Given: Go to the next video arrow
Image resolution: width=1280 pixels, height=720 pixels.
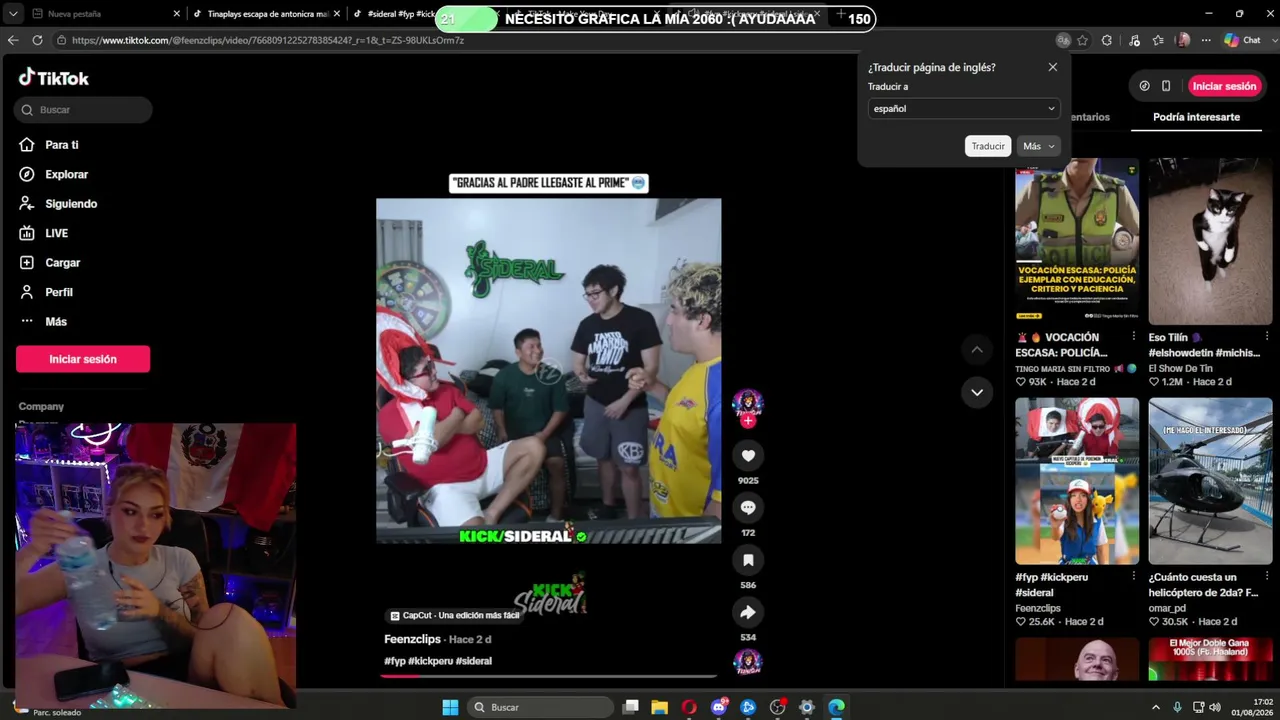Looking at the screenshot, I should click(977, 392).
